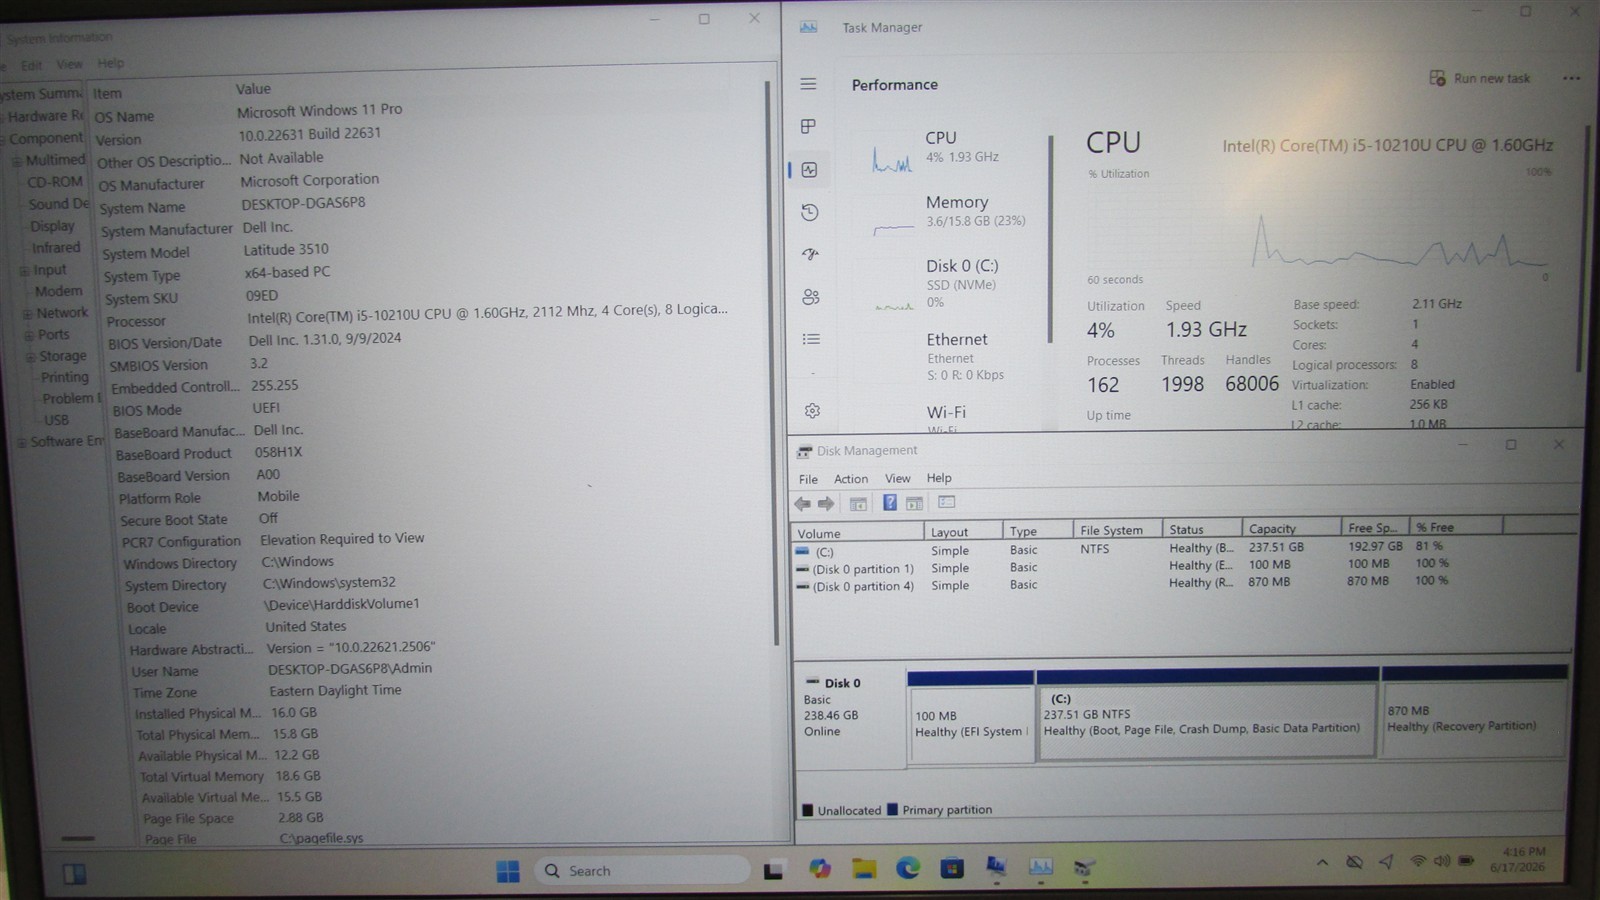Open Help menu in Disk Management
Screen dimensions: 1600x900
939,478
